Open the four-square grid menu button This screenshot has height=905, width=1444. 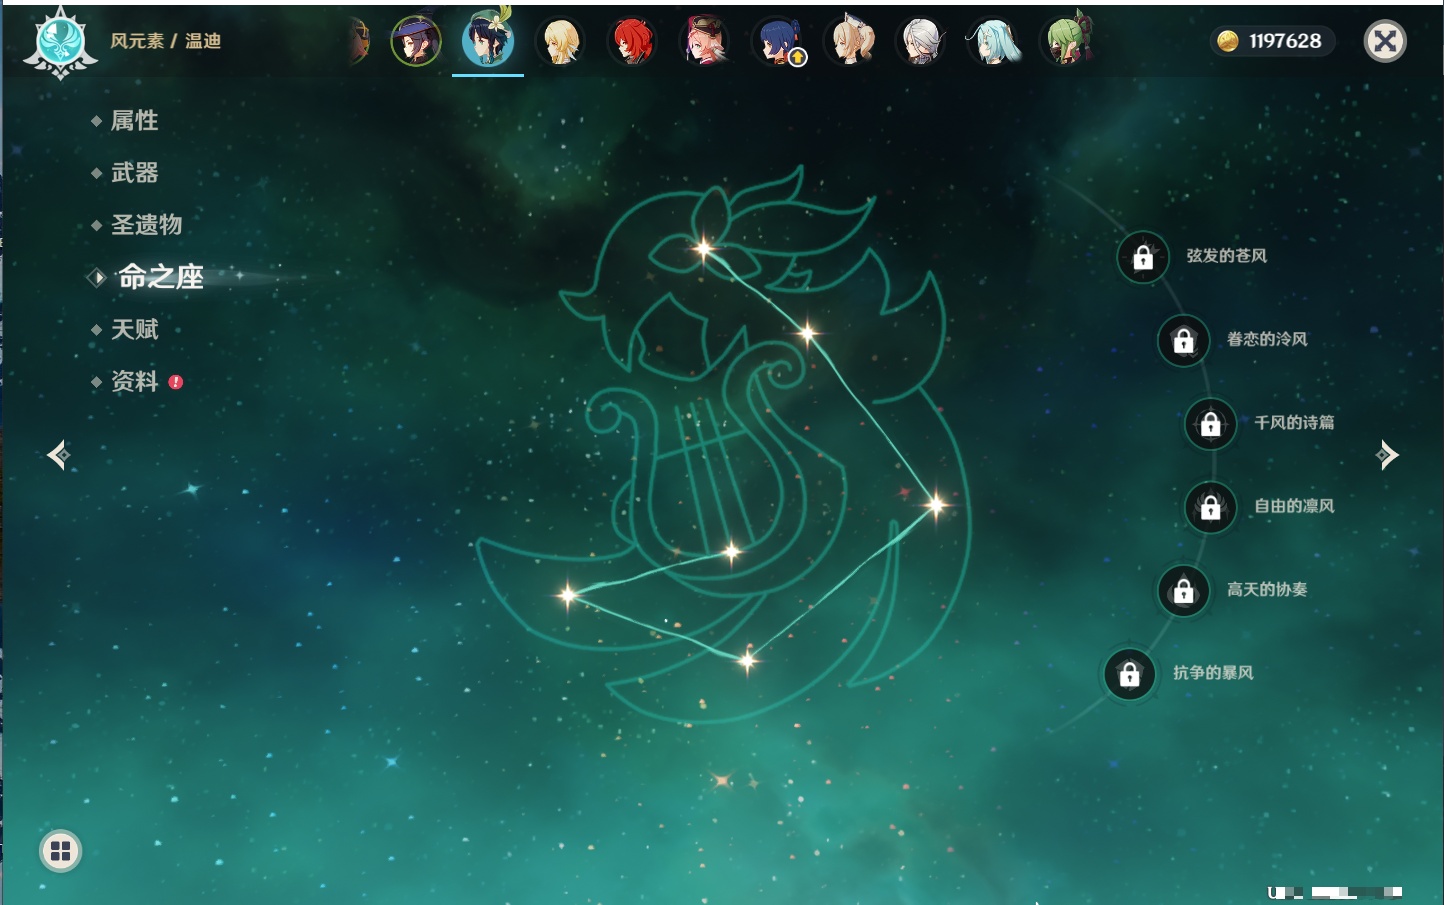pos(60,851)
